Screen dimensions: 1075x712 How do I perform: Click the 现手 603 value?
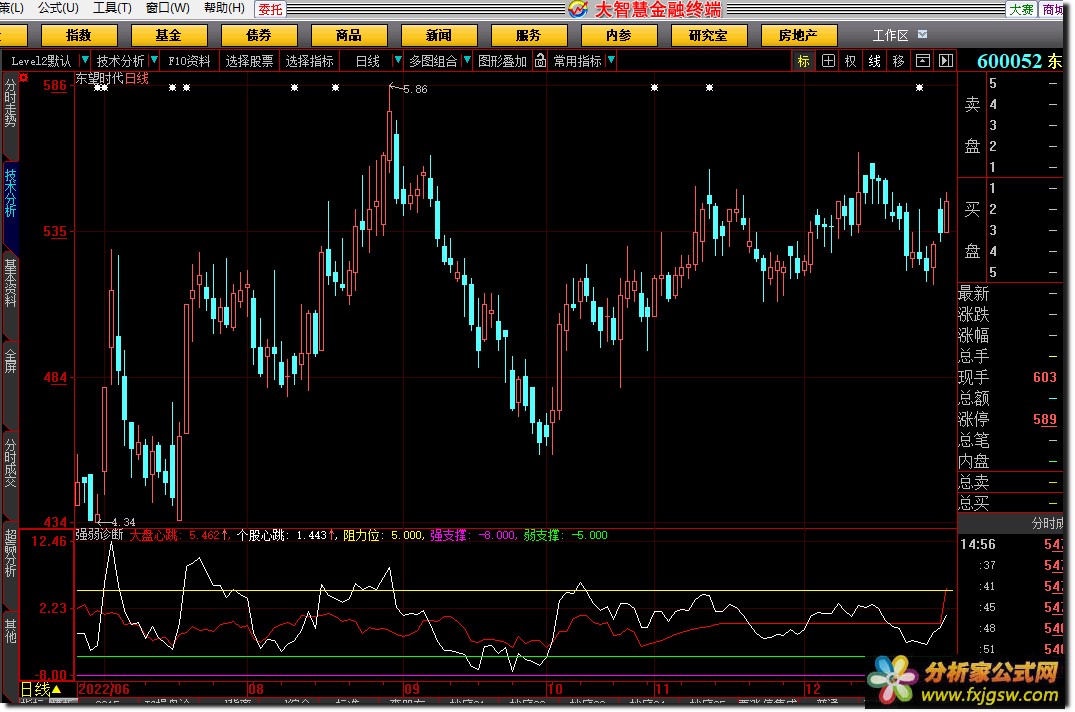(x=1044, y=378)
